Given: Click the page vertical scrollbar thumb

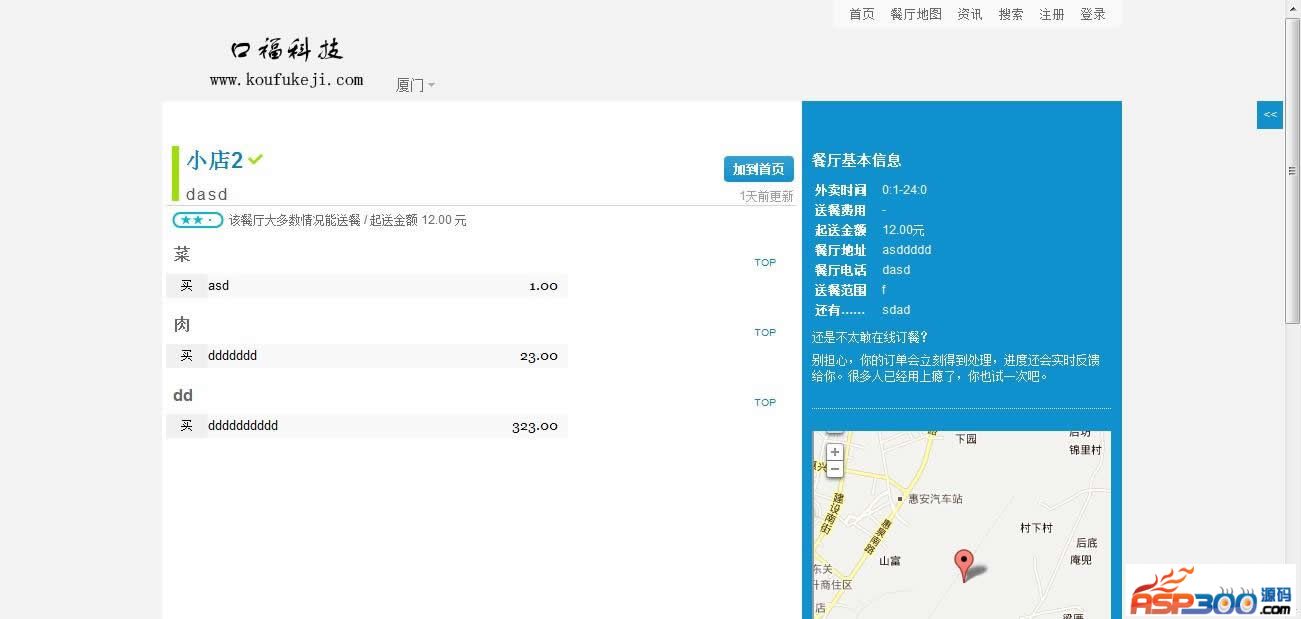Looking at the screenshot, I should (1292, 170).
